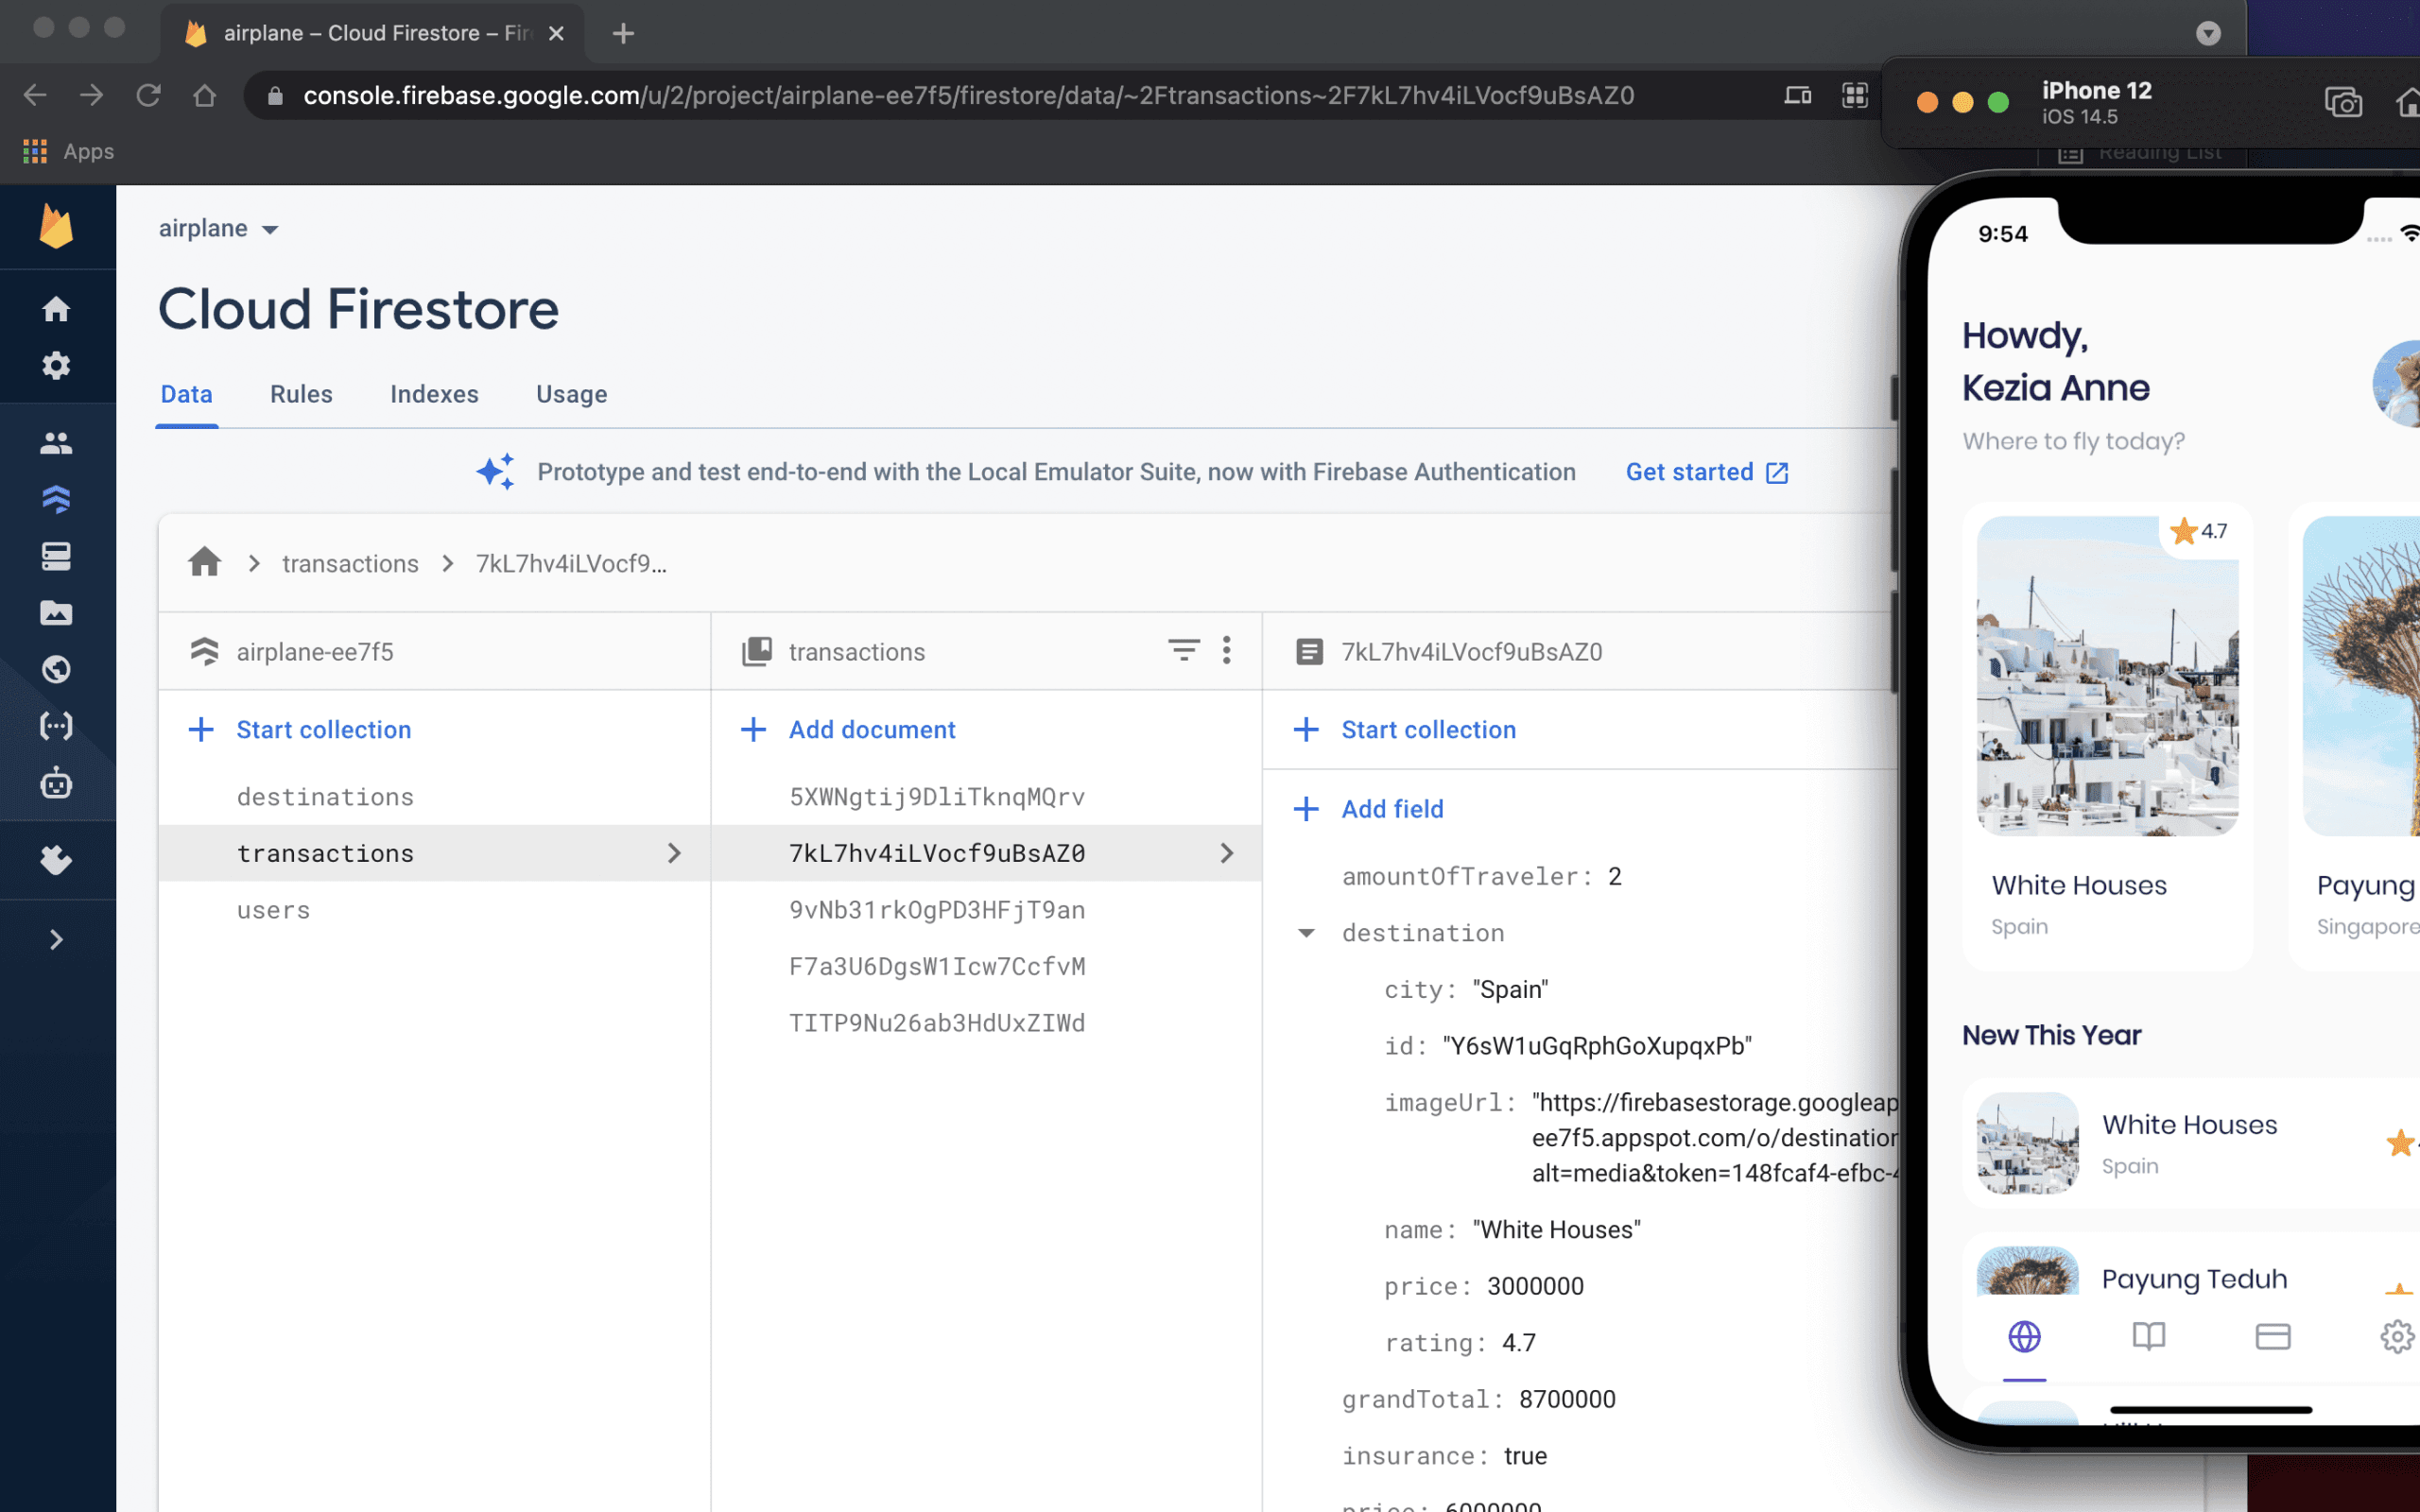Image resolution: width=2420 pixels, height=1512 pixels.
Task: Click Start collection under airplane-ee7f5
Action: click(300, 730)
